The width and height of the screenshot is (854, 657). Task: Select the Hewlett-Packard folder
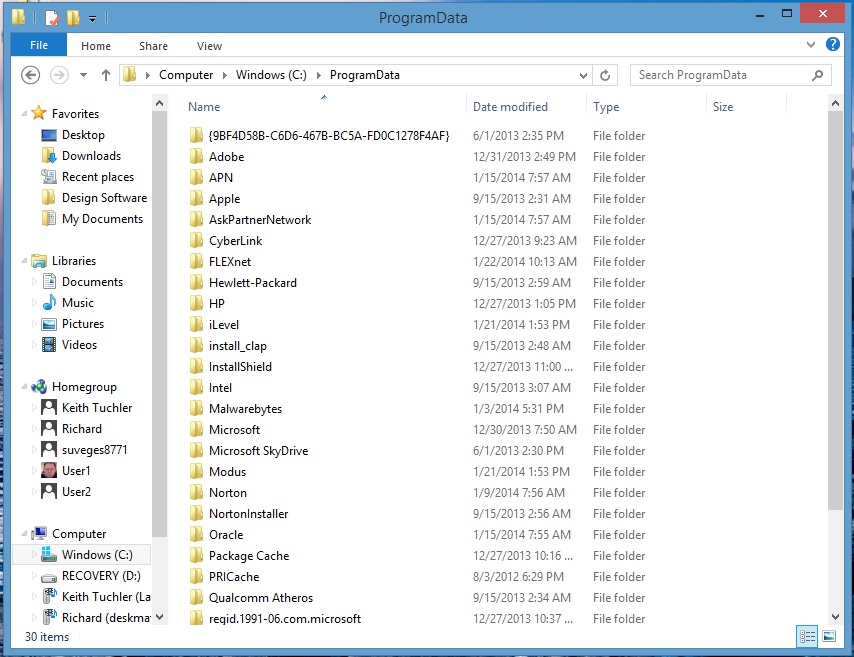(x=253, y=283)
